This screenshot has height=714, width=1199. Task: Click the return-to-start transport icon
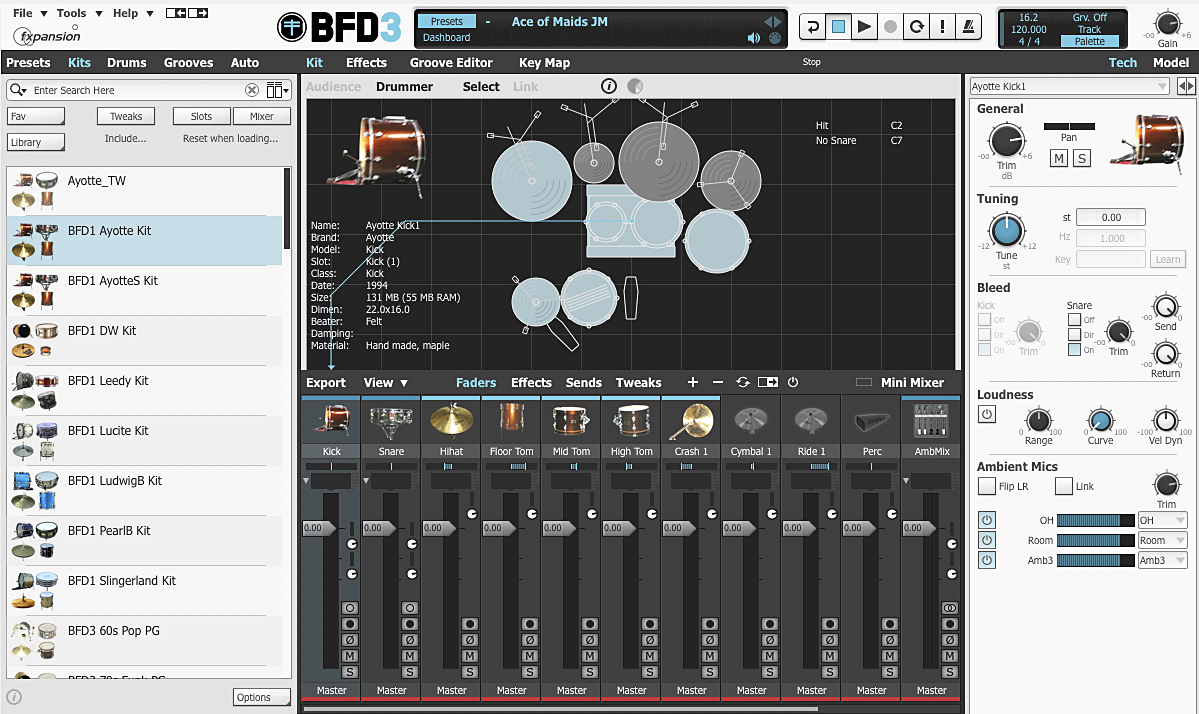812,27
